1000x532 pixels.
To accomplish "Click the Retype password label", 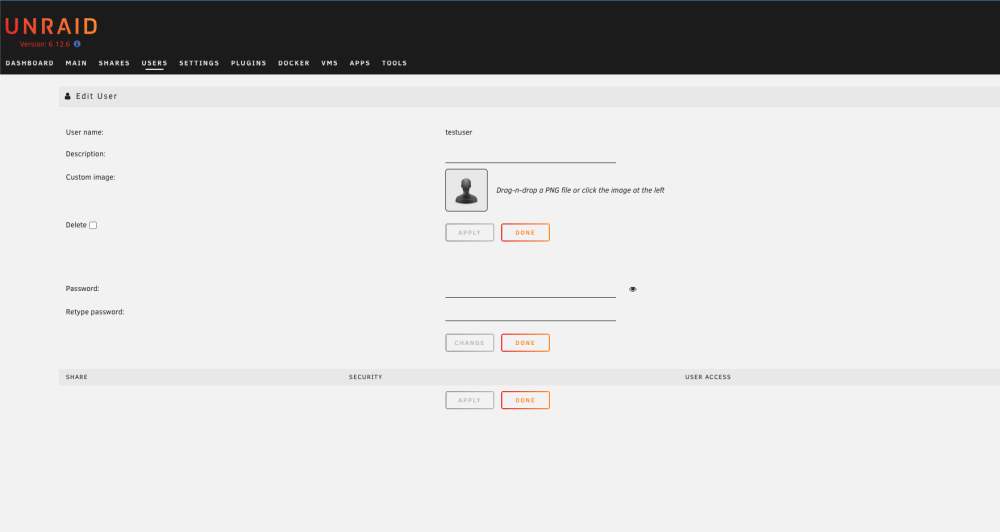I will [95, 312].
